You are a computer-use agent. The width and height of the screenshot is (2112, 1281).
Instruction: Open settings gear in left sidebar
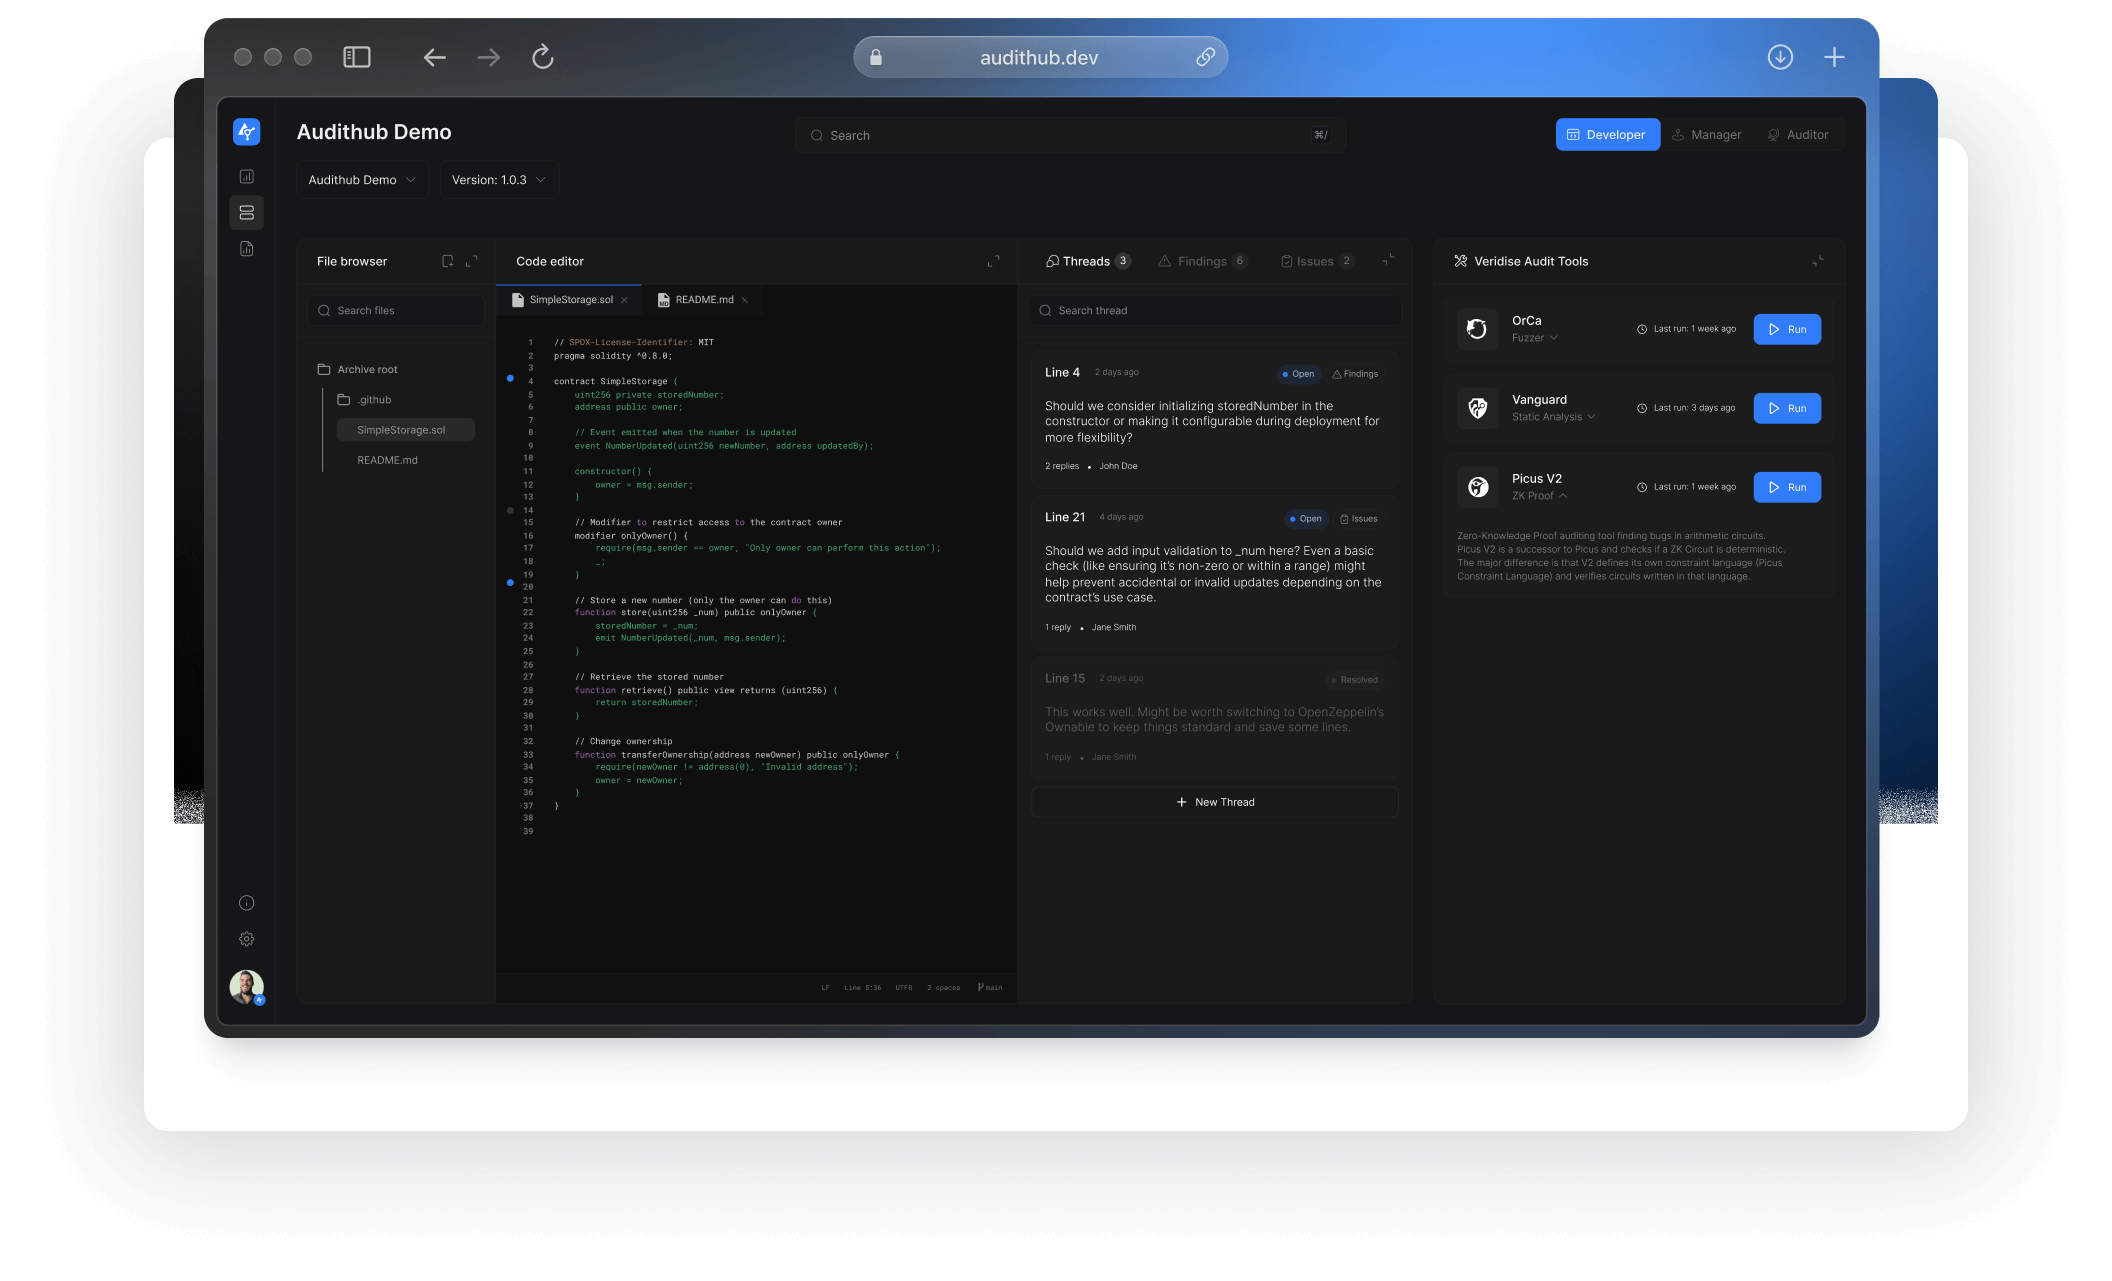[x=246, y=939]
